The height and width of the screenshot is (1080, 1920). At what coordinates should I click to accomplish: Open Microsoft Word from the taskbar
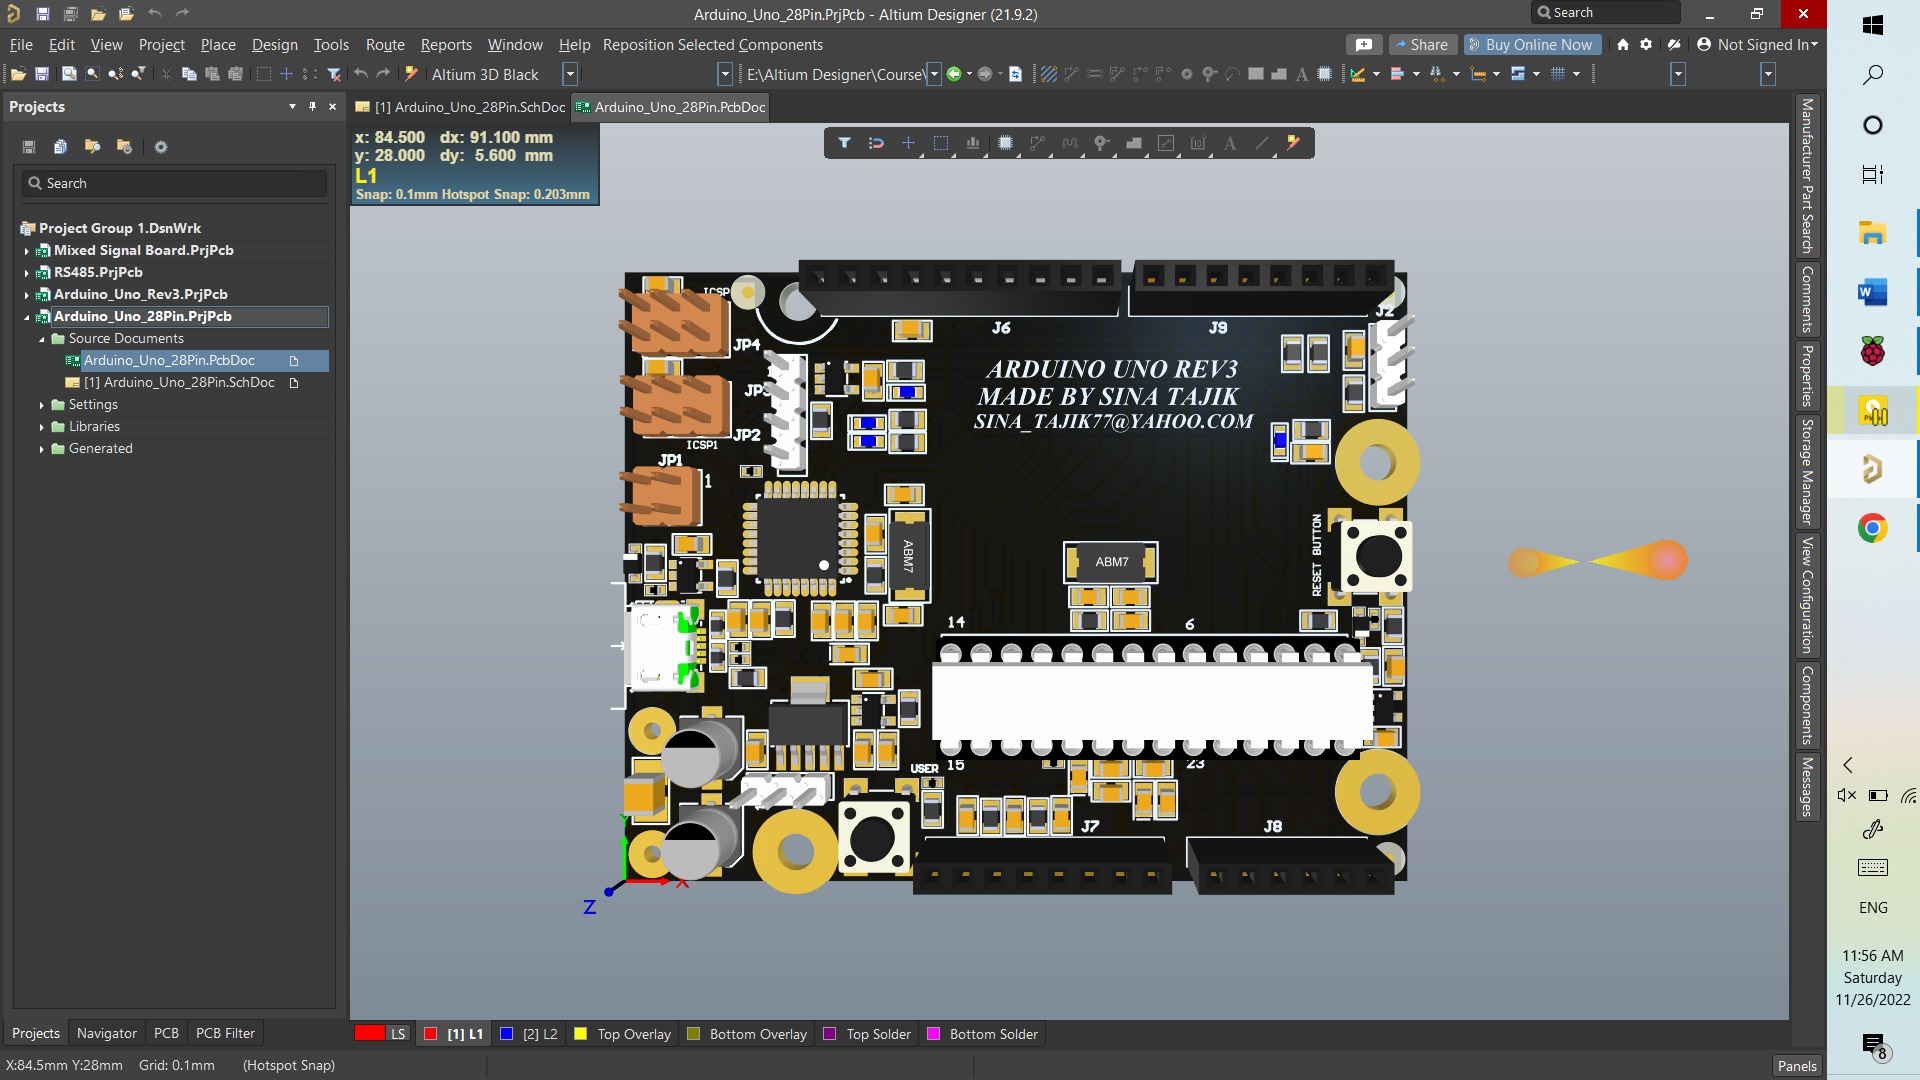(1873, 292)
